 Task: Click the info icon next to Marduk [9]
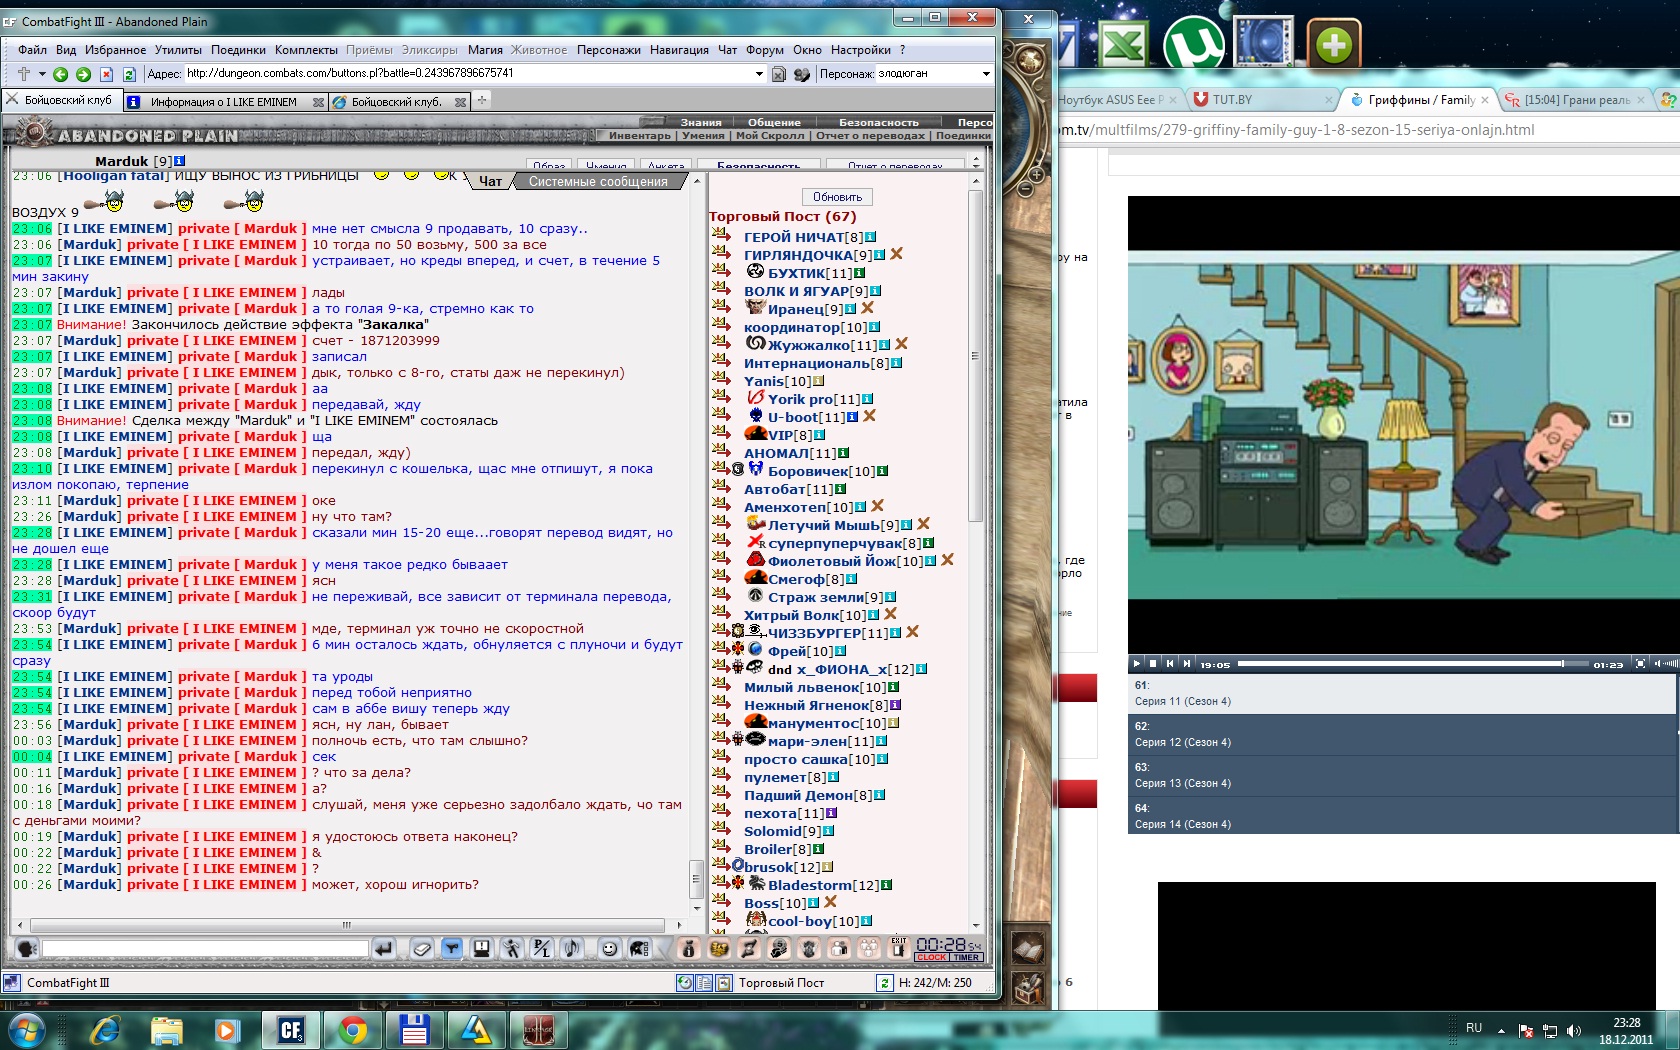coord(179,160)
